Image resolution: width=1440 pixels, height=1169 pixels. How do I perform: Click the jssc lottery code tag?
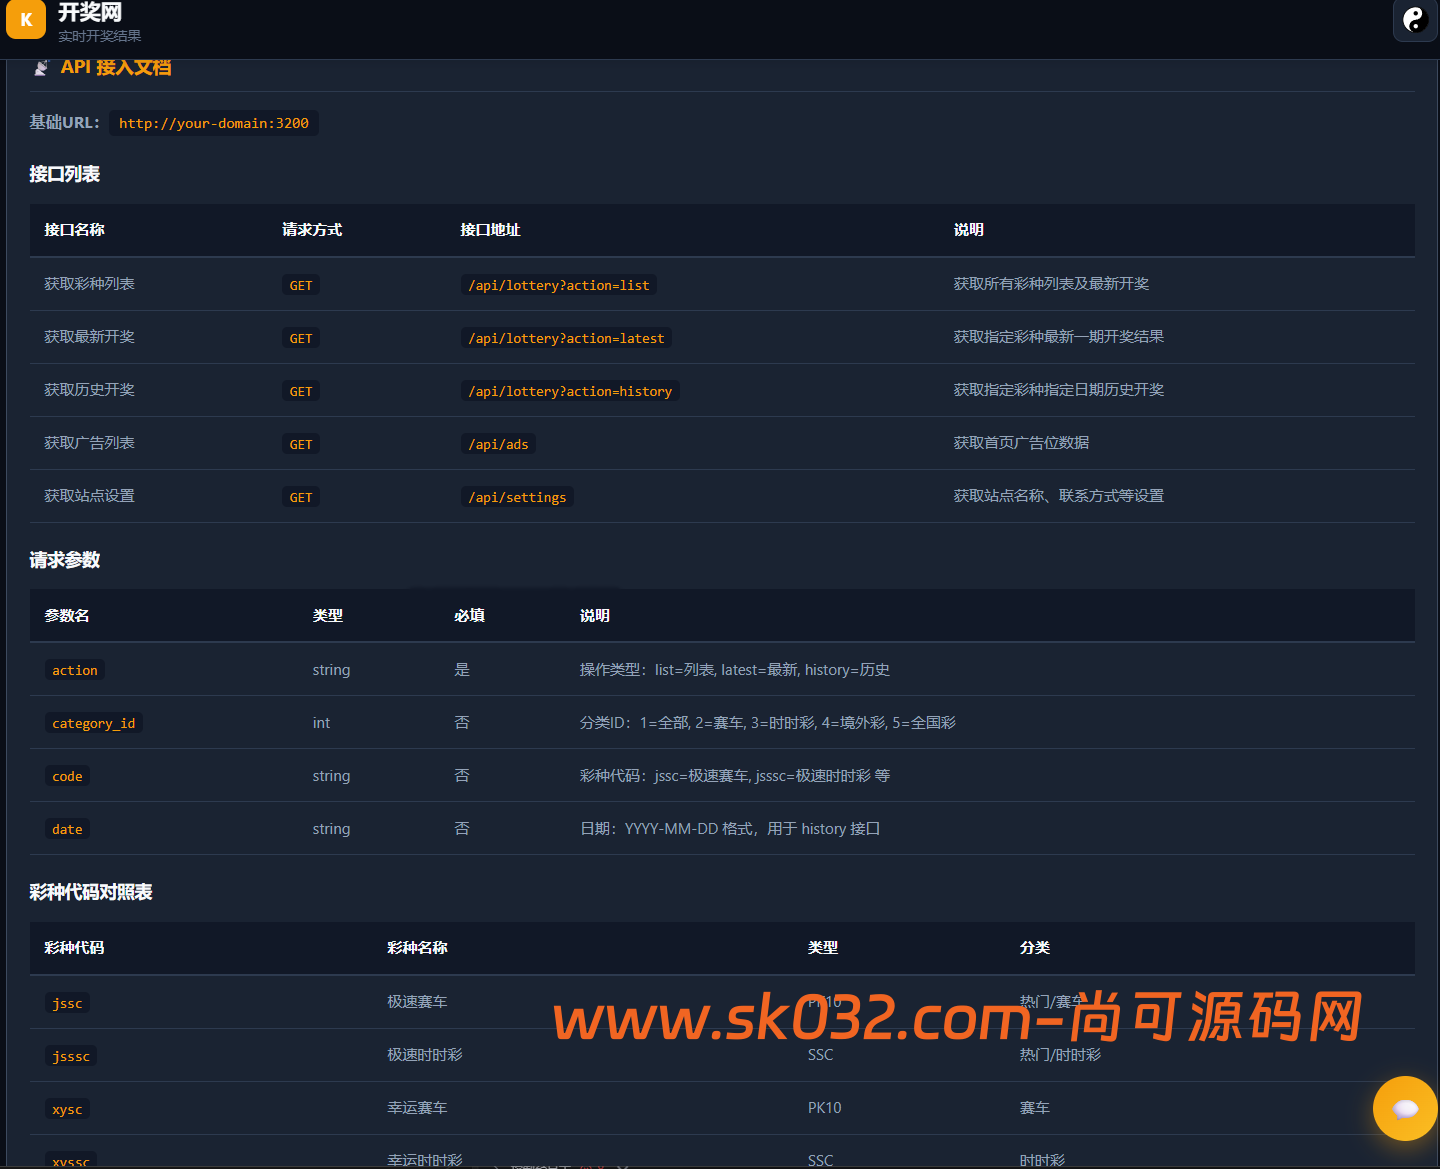coord(67,1003)
